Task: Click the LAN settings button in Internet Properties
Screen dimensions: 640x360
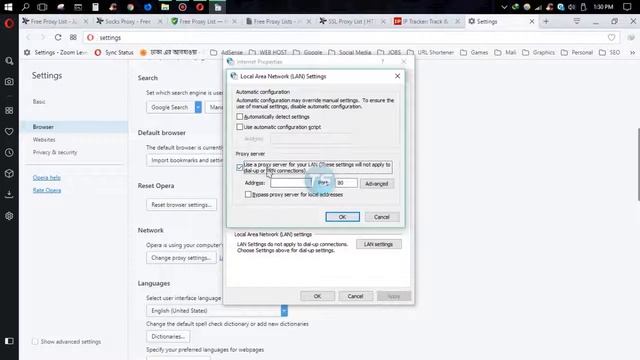Action: (x=378, y=244)
